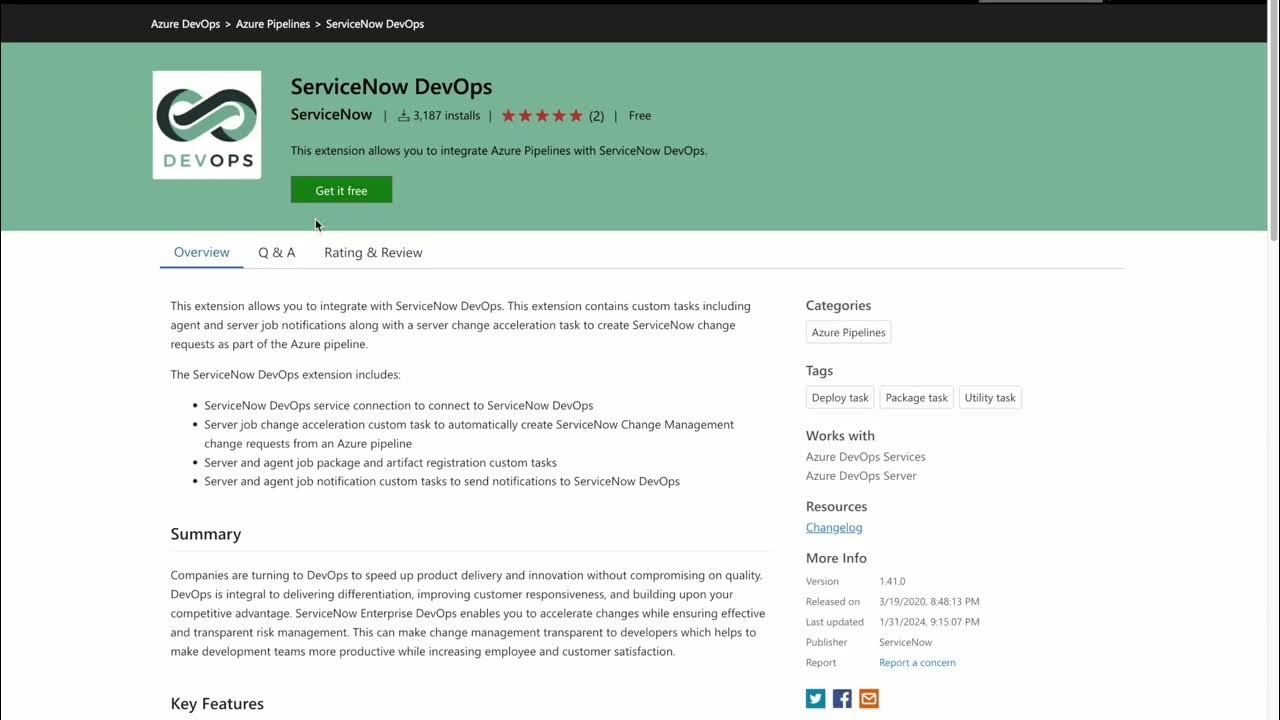Click the Azure Pipelines category tag
Image resolution: width=1280 pixels, height=720 pixels.
pos(848,333)
